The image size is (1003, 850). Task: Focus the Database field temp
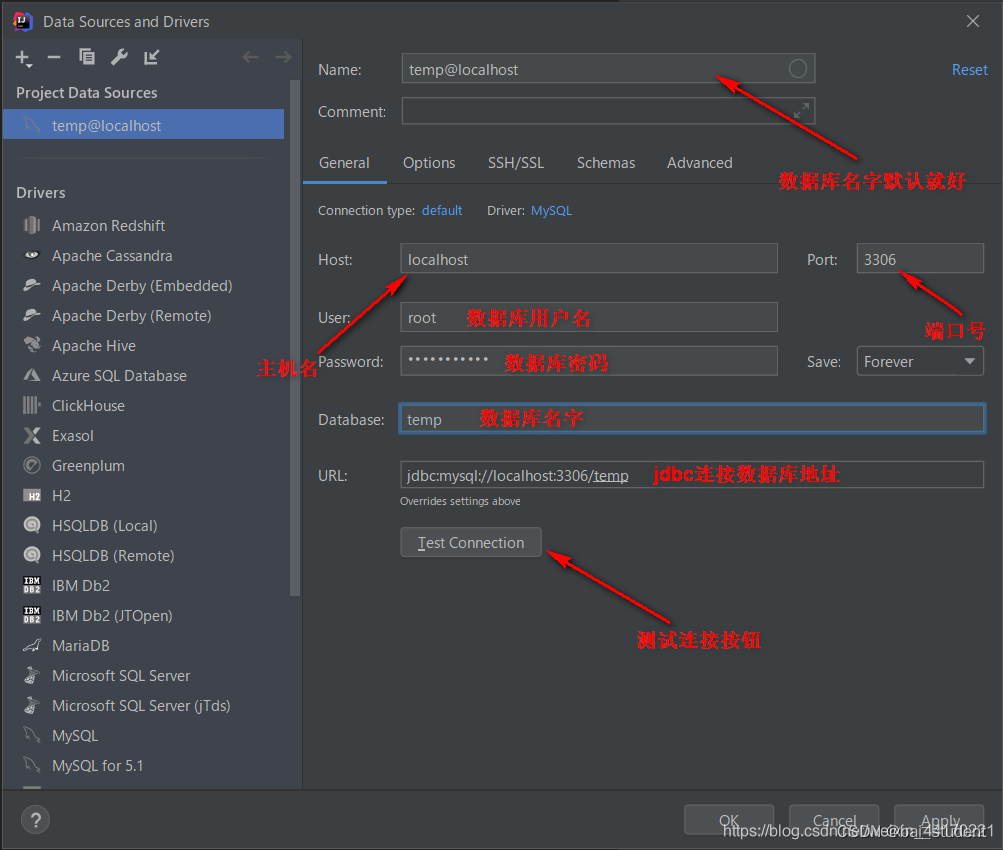click(x=692, y=419)
